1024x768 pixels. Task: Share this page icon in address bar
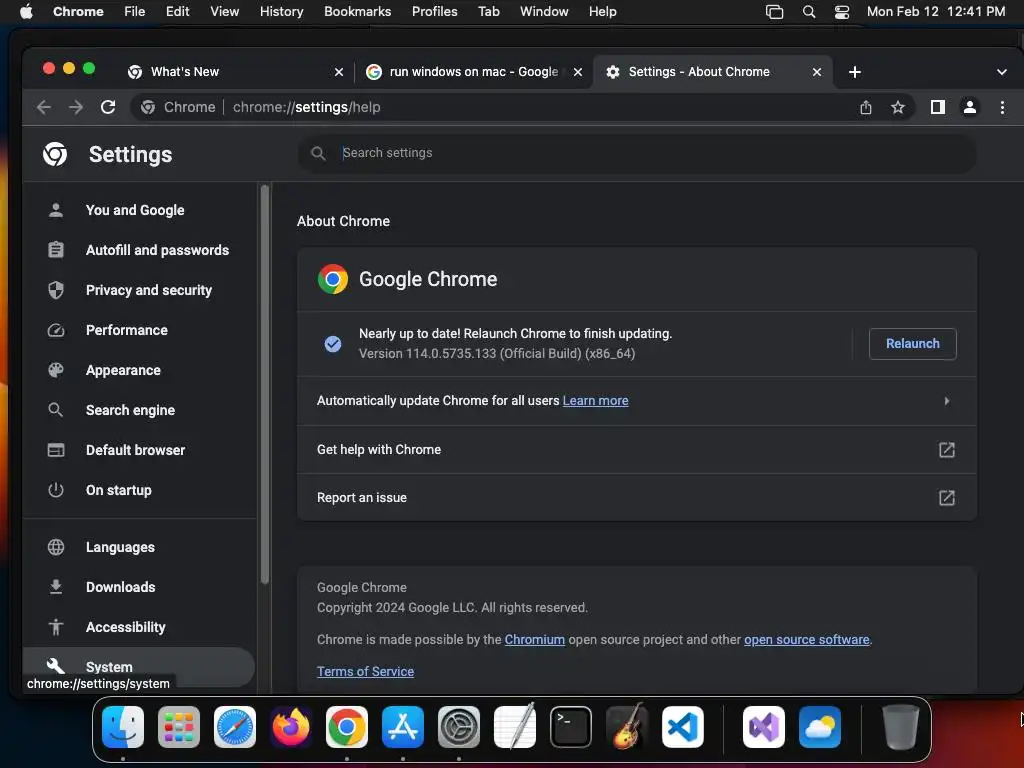click(866, 107)
